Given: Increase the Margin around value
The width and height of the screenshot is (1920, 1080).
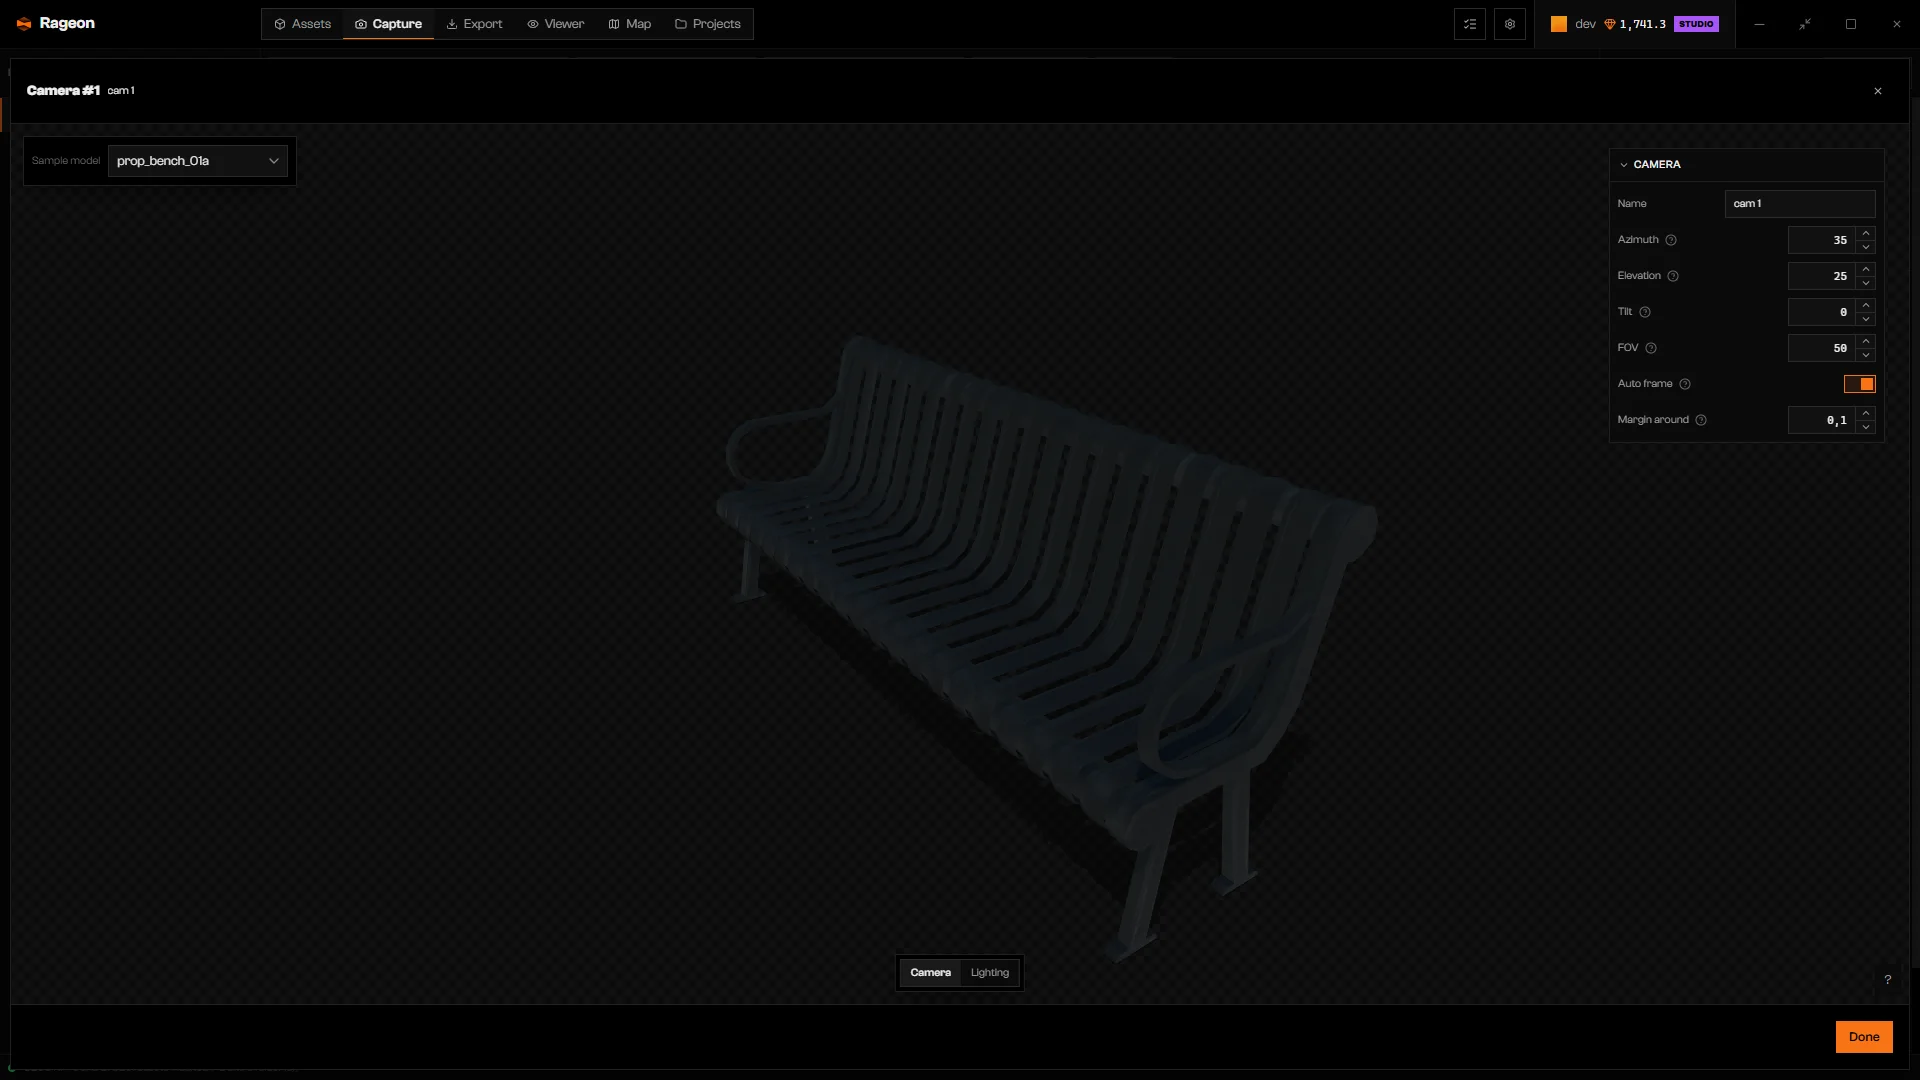Looking at the screenshot, I should pos(1865,413).
